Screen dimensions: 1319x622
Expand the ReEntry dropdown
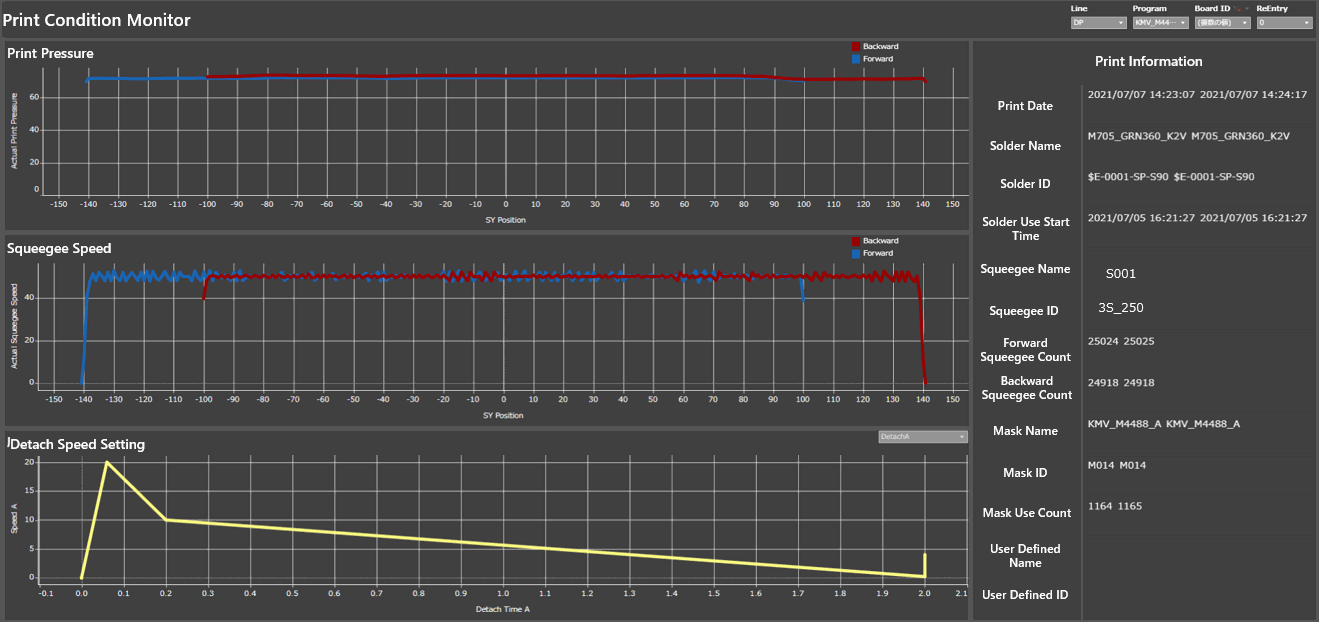coord(1284,22)
